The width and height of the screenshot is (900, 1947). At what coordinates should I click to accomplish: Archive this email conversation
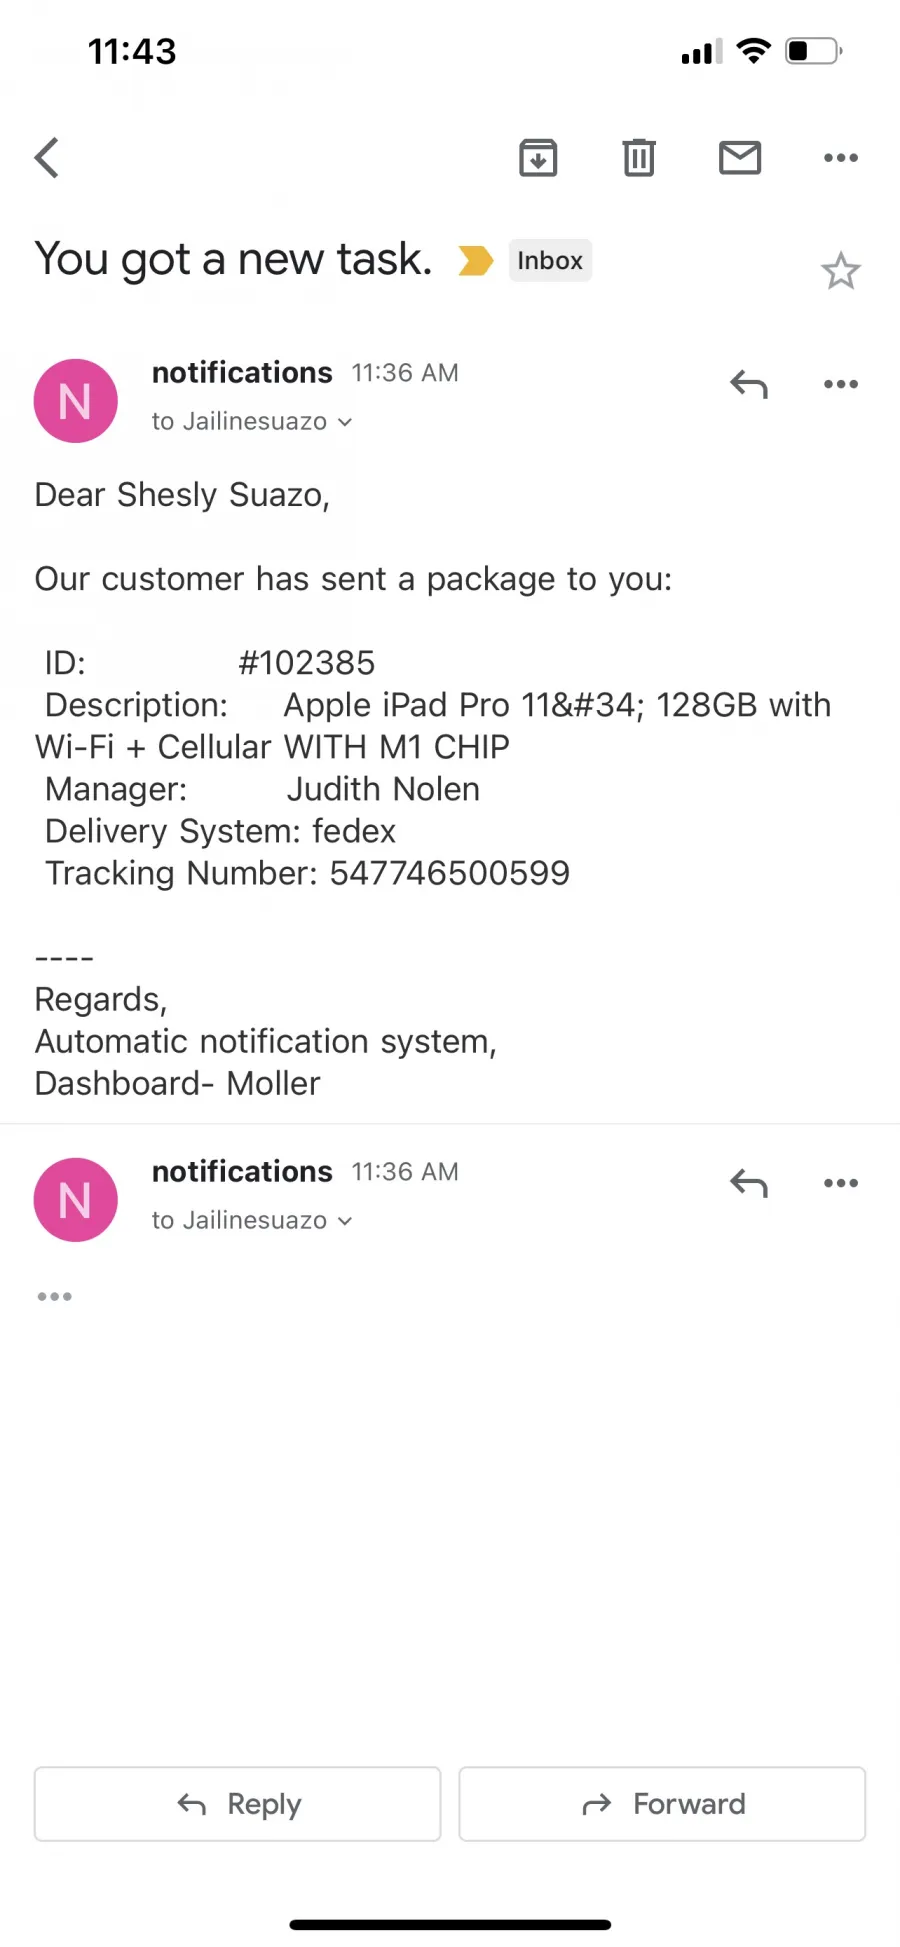pos(538,157)
